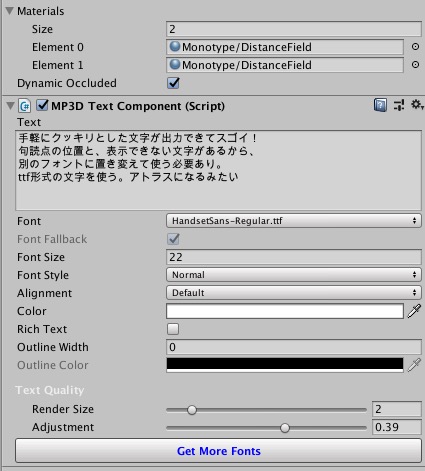
Task: Click the Adjustment slider handle
Action: (285, 428)
